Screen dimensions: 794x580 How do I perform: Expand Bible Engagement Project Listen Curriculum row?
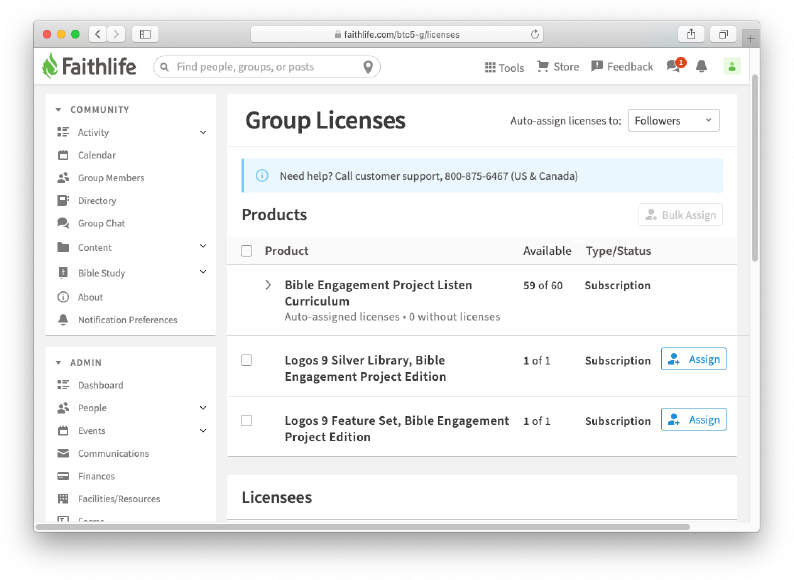point(268,285)
